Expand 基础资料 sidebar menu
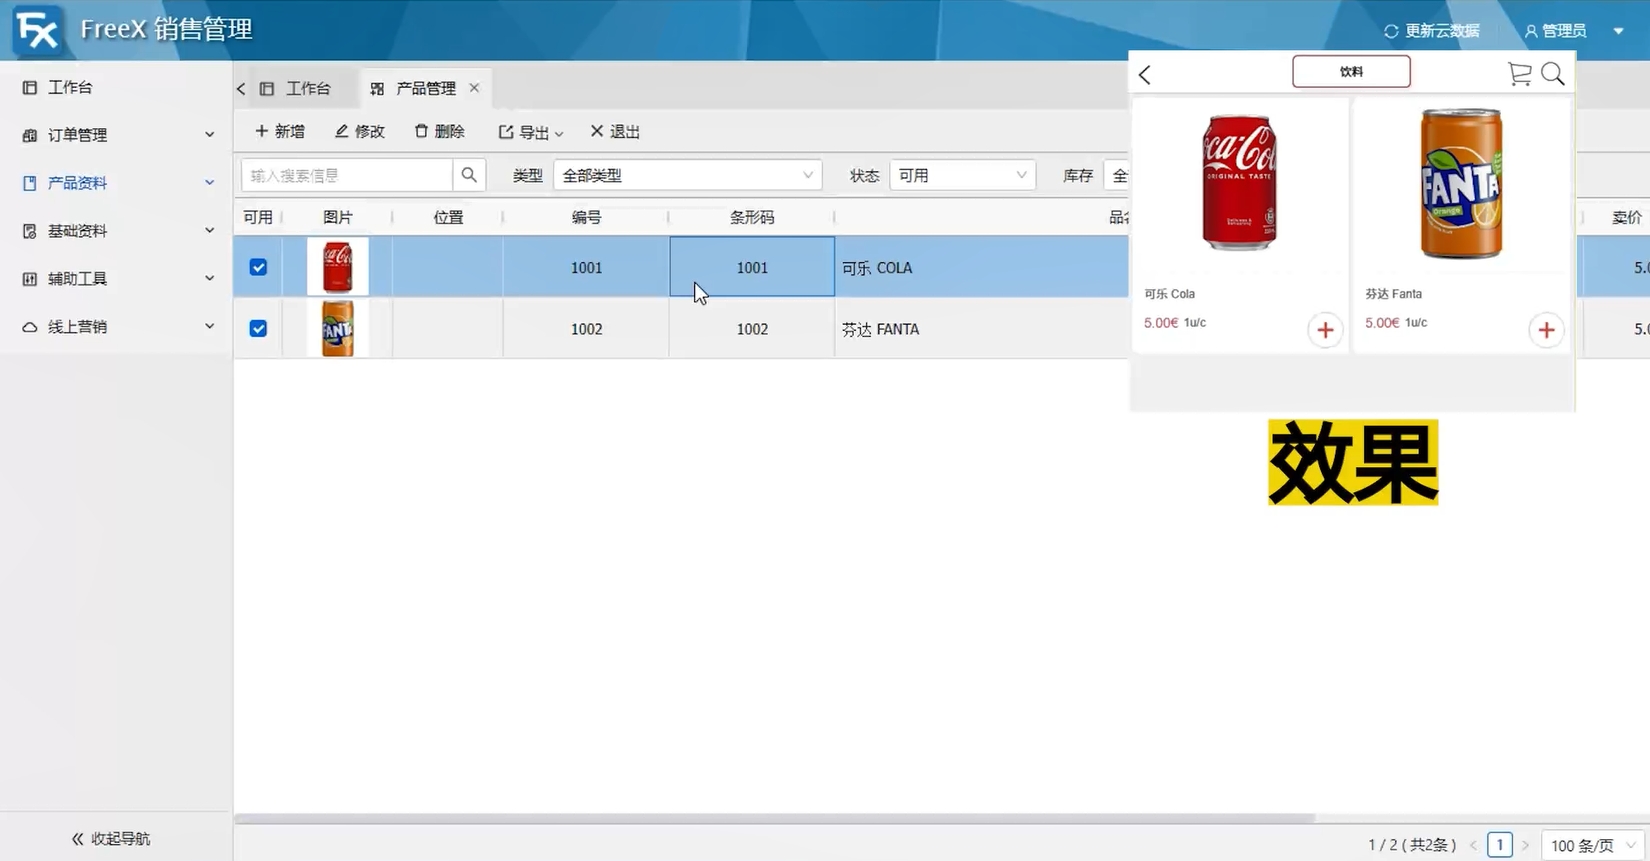 116,231
